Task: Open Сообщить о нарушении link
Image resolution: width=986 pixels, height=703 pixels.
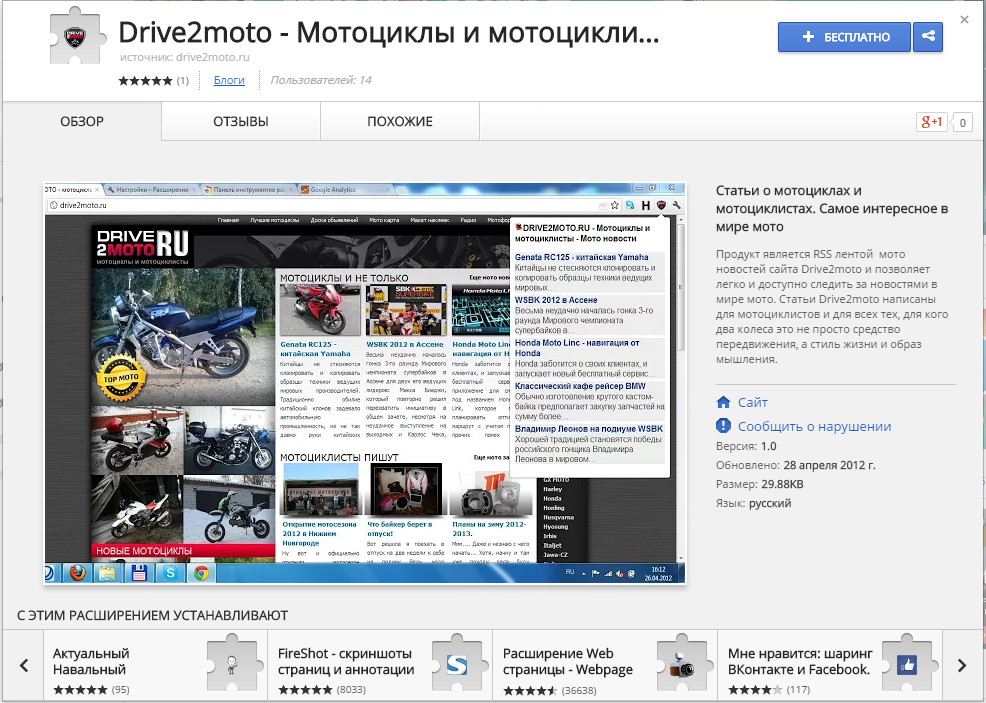Action: [814, 426]
